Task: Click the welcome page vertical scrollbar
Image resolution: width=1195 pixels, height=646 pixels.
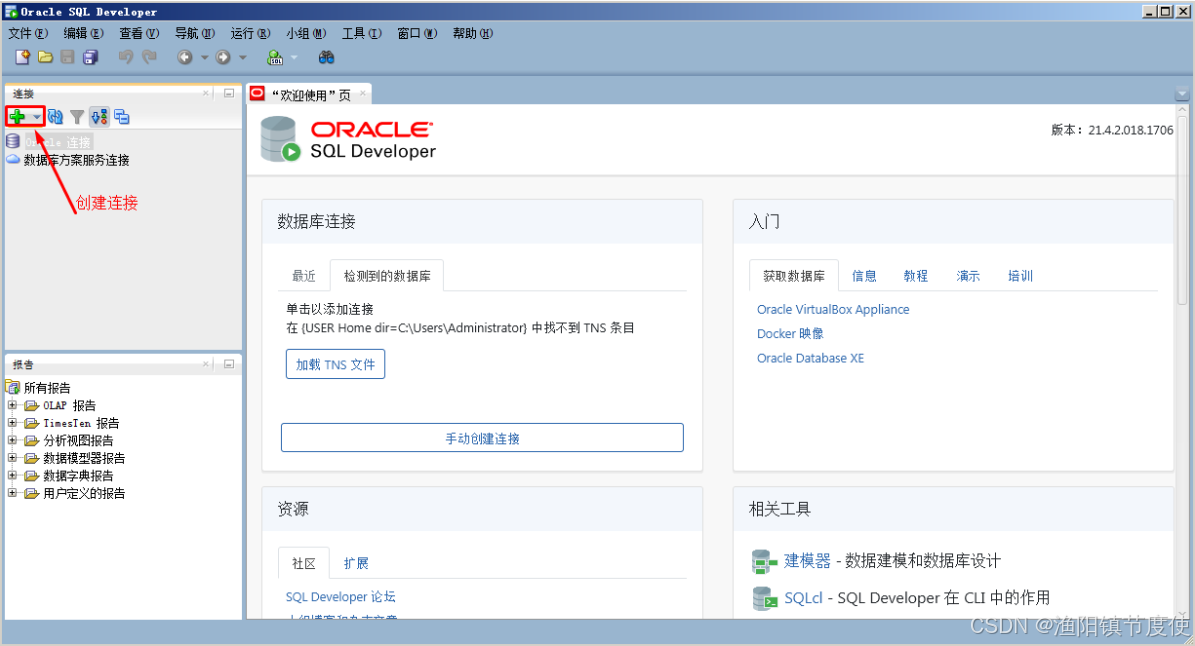Action: pyautogui.click(x=1182, y=209)
